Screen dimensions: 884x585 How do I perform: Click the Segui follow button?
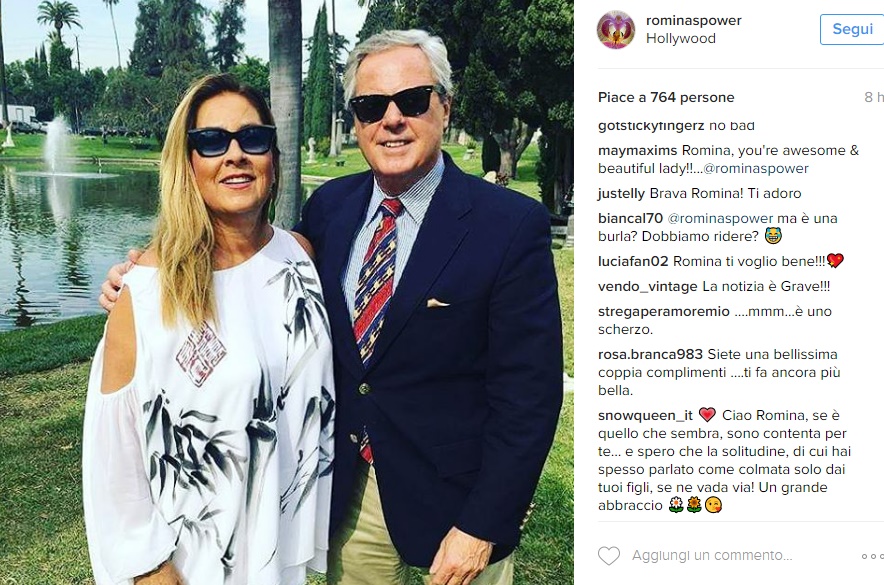pyautogui.click(x=852, y=29)
